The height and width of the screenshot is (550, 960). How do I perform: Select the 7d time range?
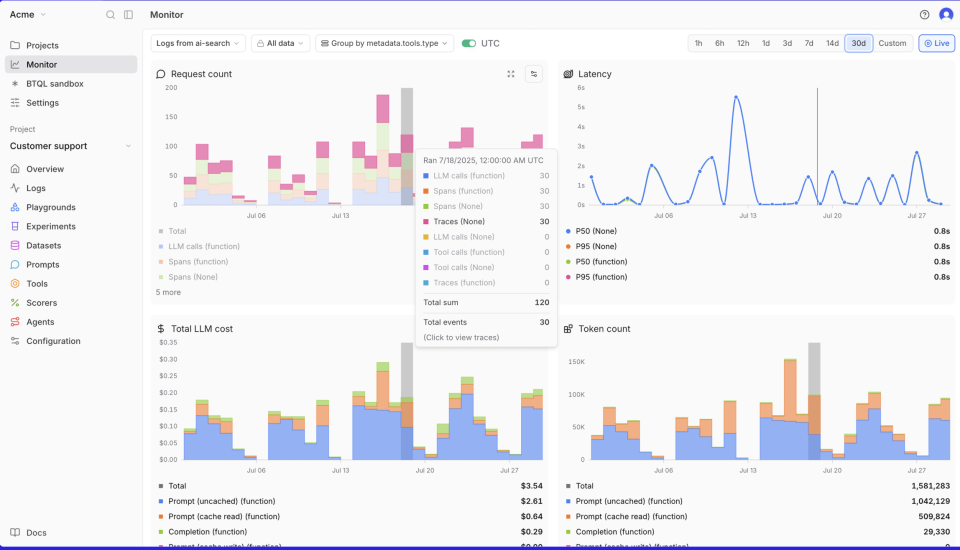(x=809, y=44)
